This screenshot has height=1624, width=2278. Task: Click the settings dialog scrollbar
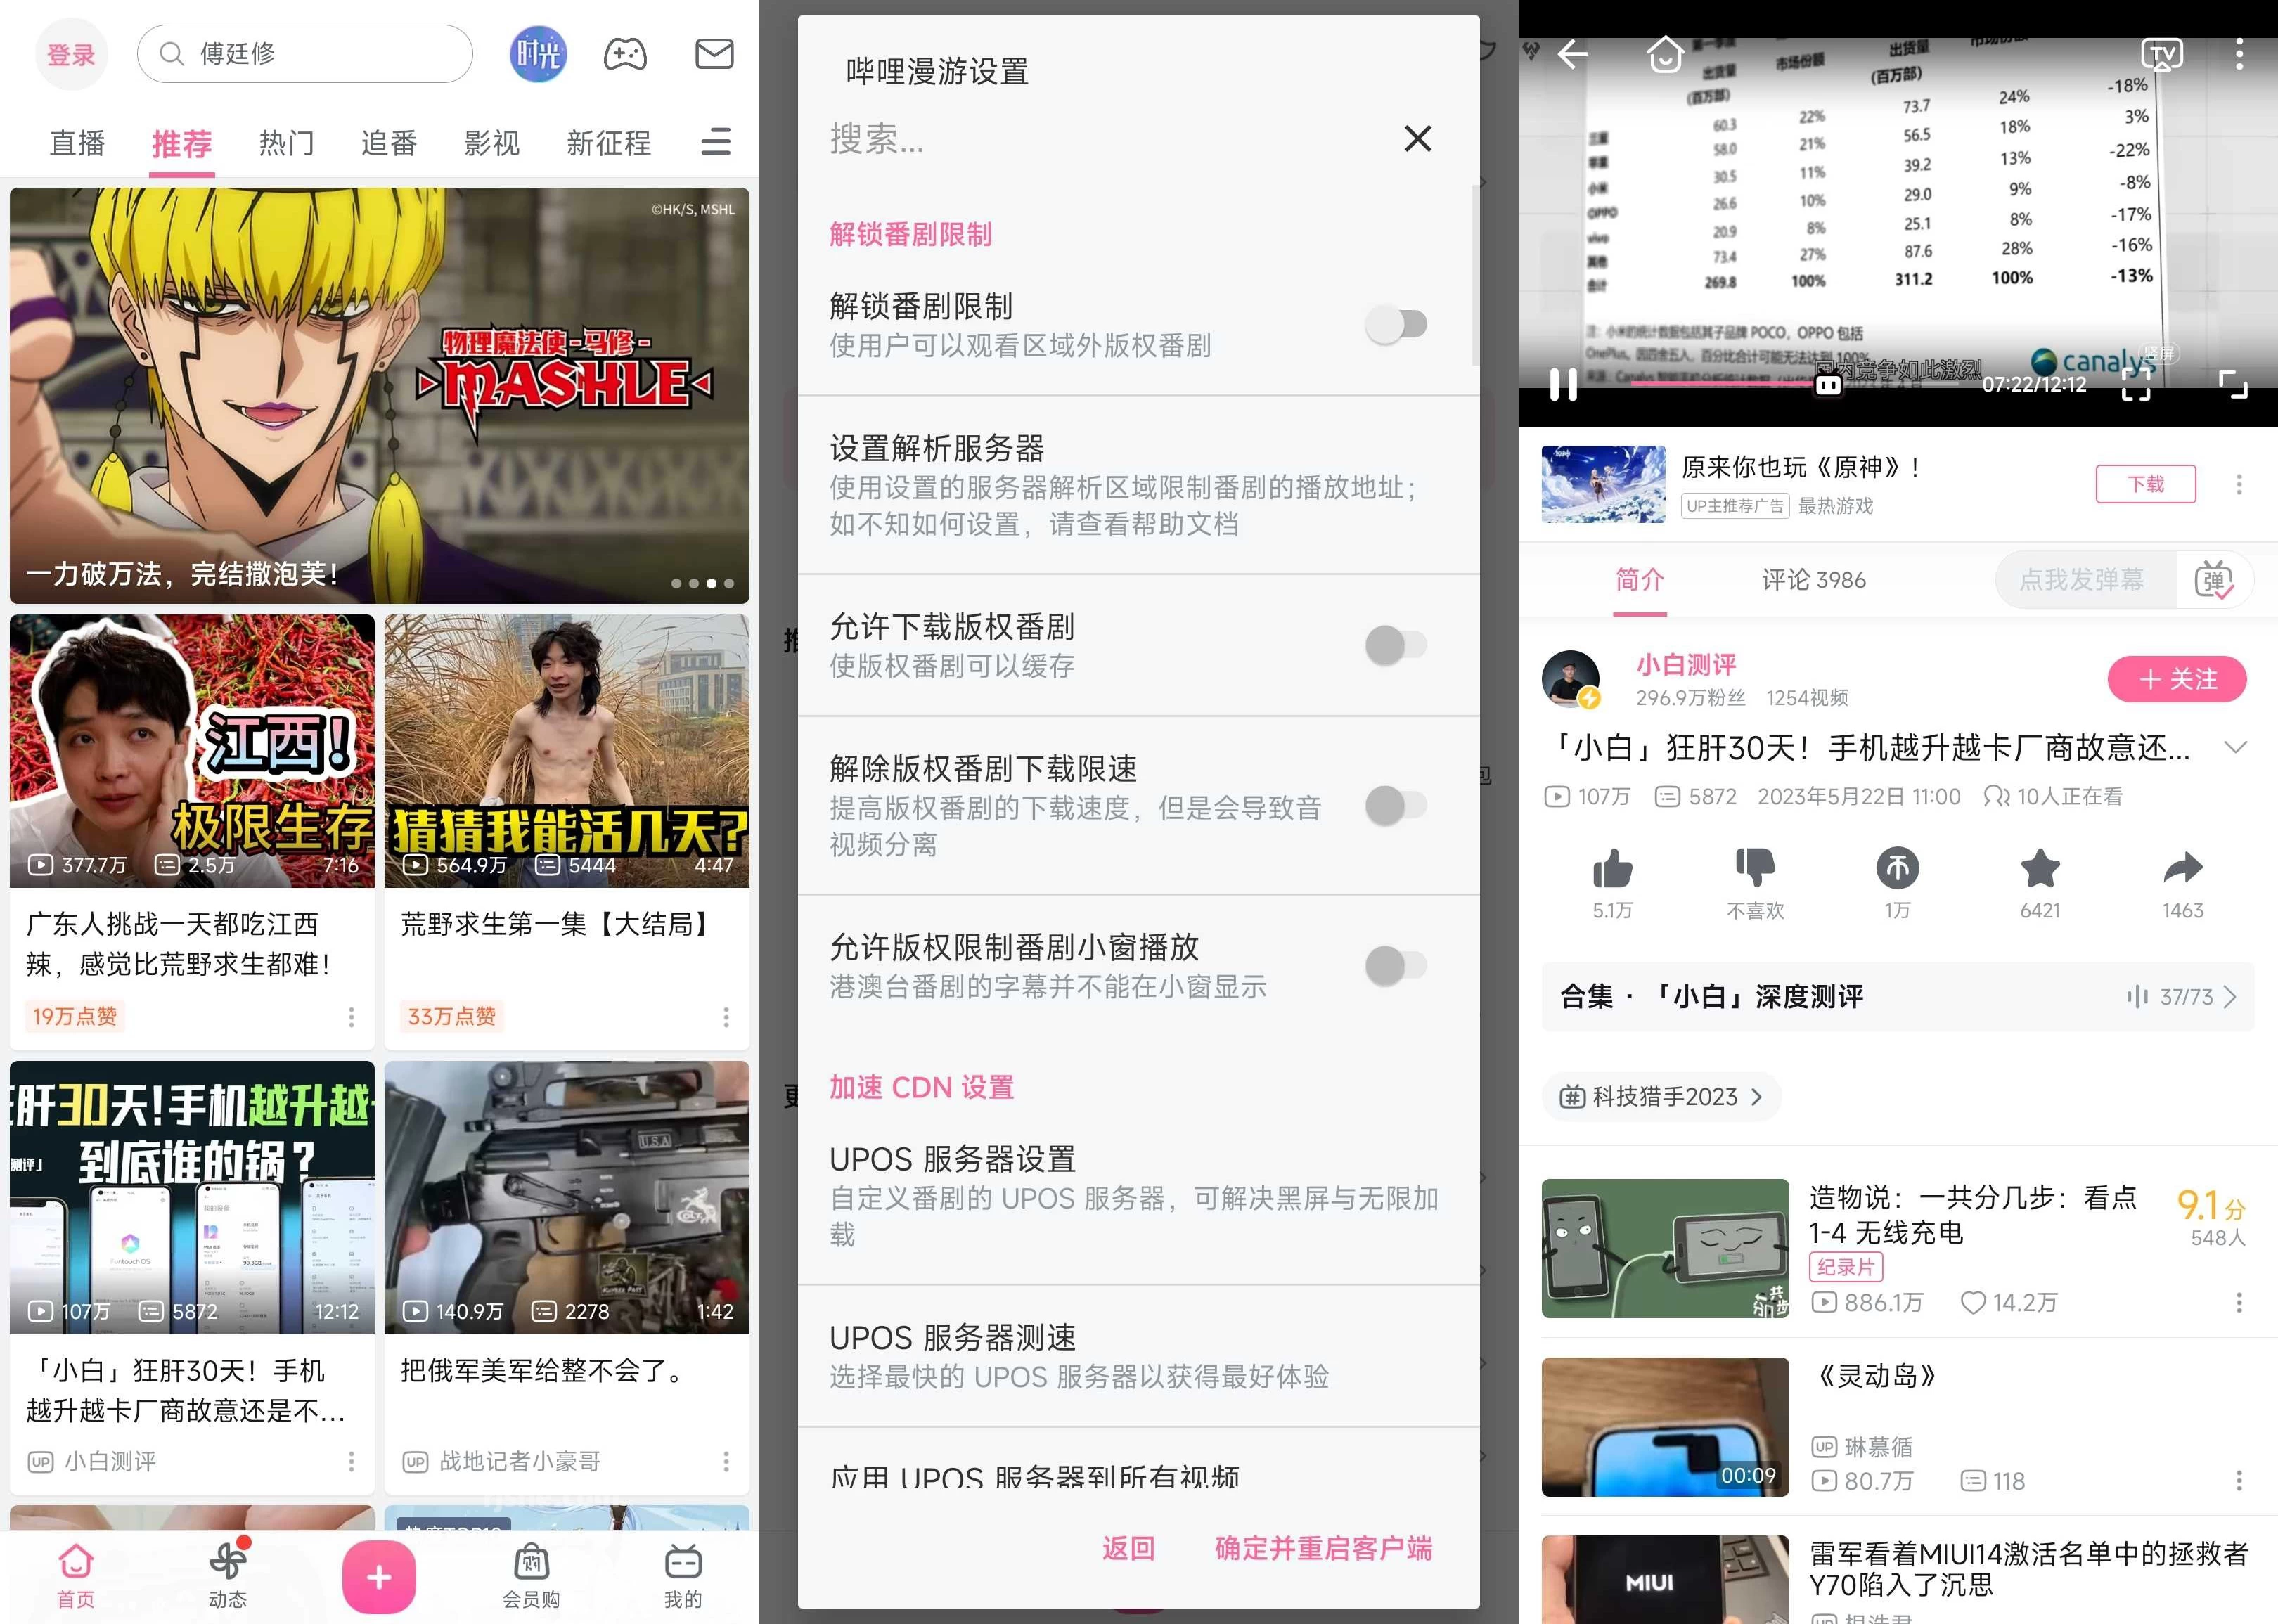click(x=1475, y=275)
